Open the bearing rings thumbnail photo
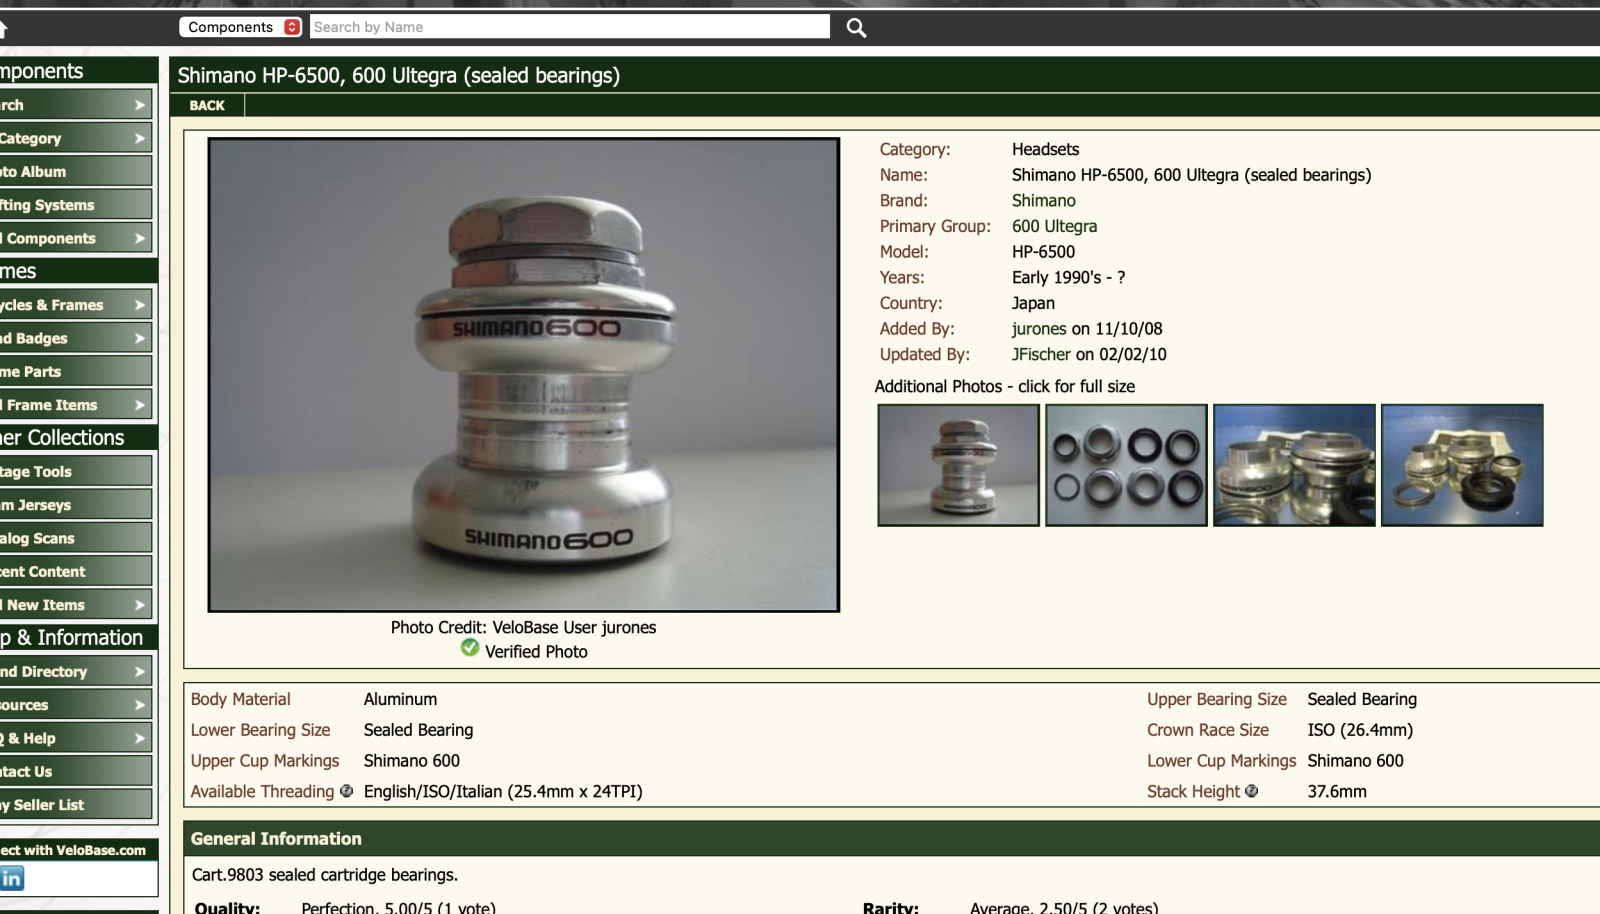Screen dimensions: 1600x914 (x=1126, y=465)
